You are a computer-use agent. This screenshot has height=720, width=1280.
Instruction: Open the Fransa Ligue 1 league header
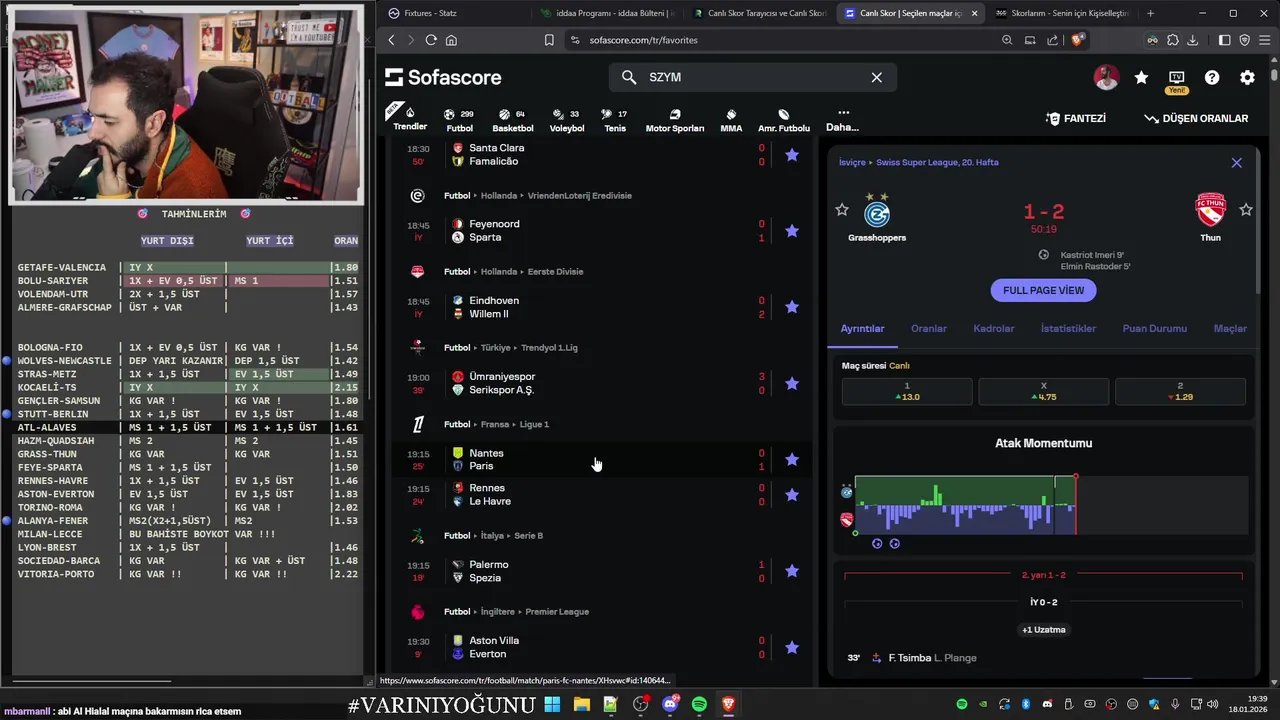coord(496,424)
